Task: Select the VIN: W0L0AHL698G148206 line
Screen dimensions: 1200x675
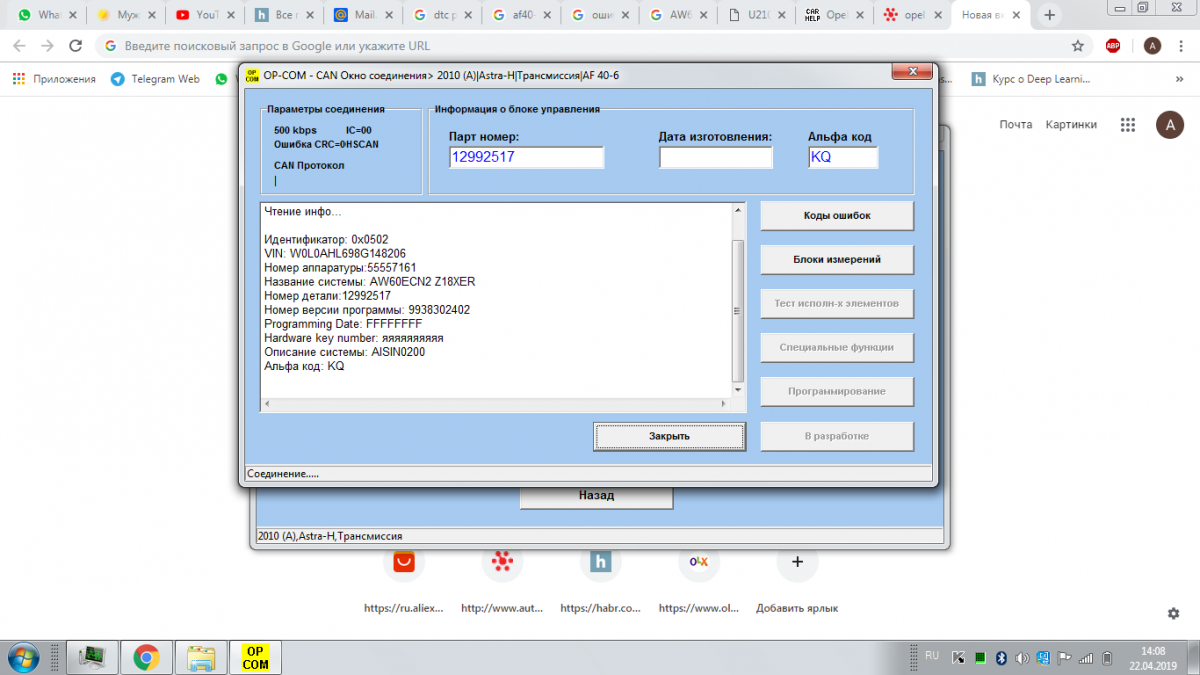Action: (335, 254)
